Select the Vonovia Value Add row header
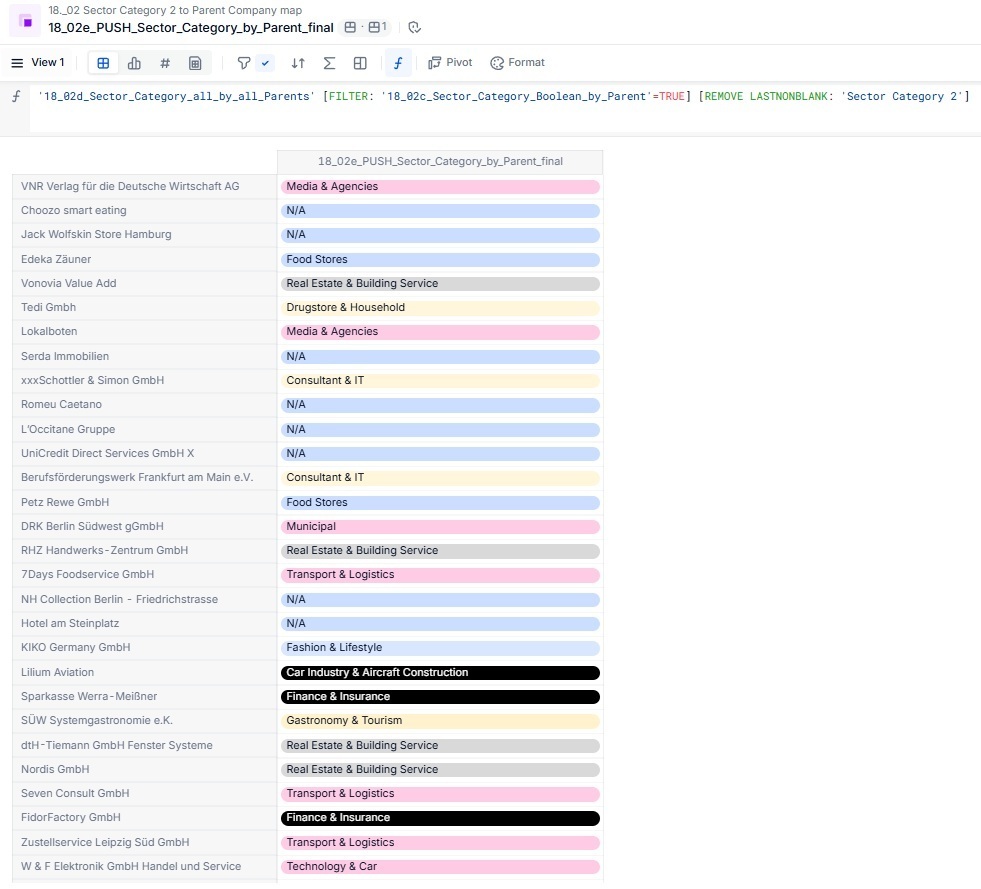The width and height of the screenshot is (981, 889). click(x=145, y=283)
